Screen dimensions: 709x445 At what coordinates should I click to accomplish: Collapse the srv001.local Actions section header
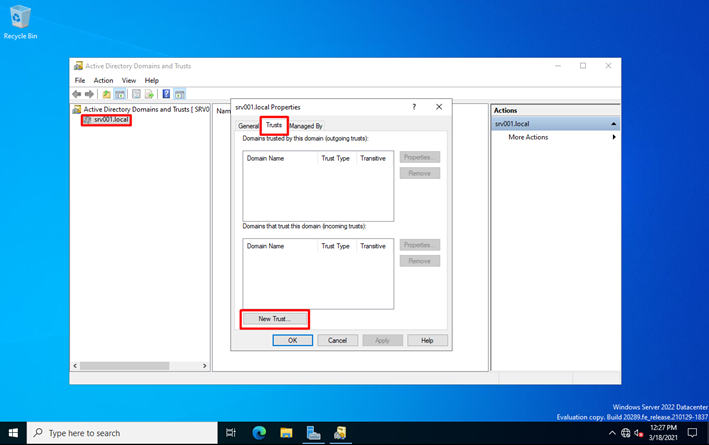pyautogui.click(x=614, y=124)
